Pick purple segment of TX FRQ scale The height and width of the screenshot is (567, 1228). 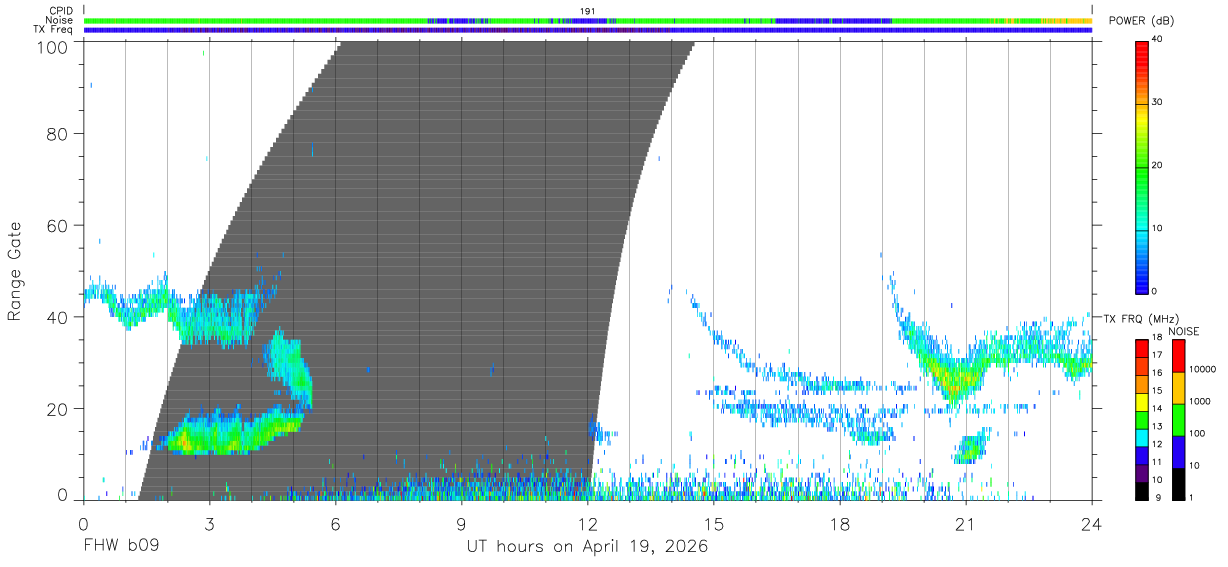[x=1141, y=474]
